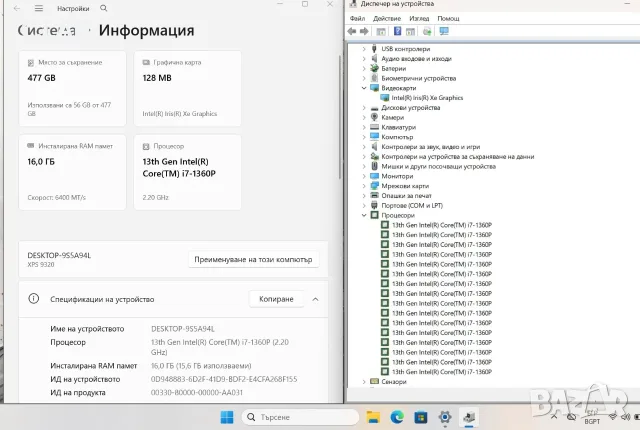Click the taskbar Търсене search box
The width and height of the screenshot is (640, 430).
point(300,417)
